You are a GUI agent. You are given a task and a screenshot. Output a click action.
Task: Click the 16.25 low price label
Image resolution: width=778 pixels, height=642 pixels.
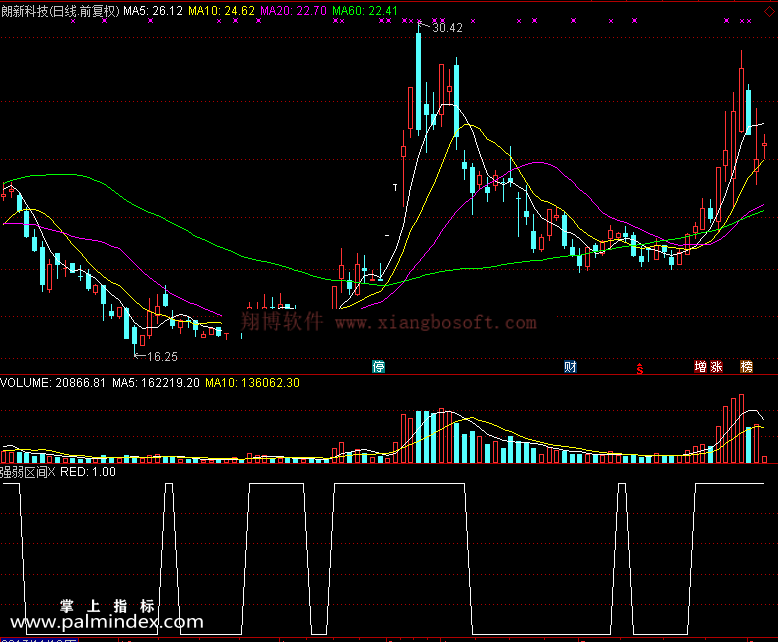162,357
